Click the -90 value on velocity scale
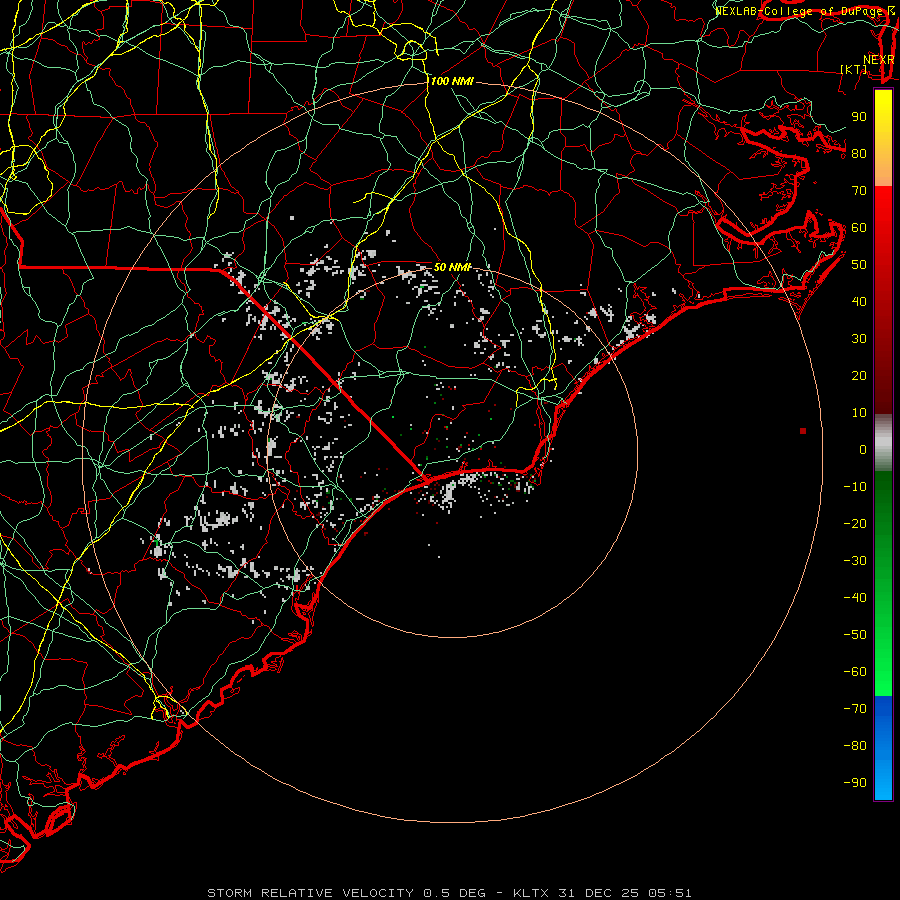The height and width of the screenshot is (900, 900). click(x=855, y=783)
